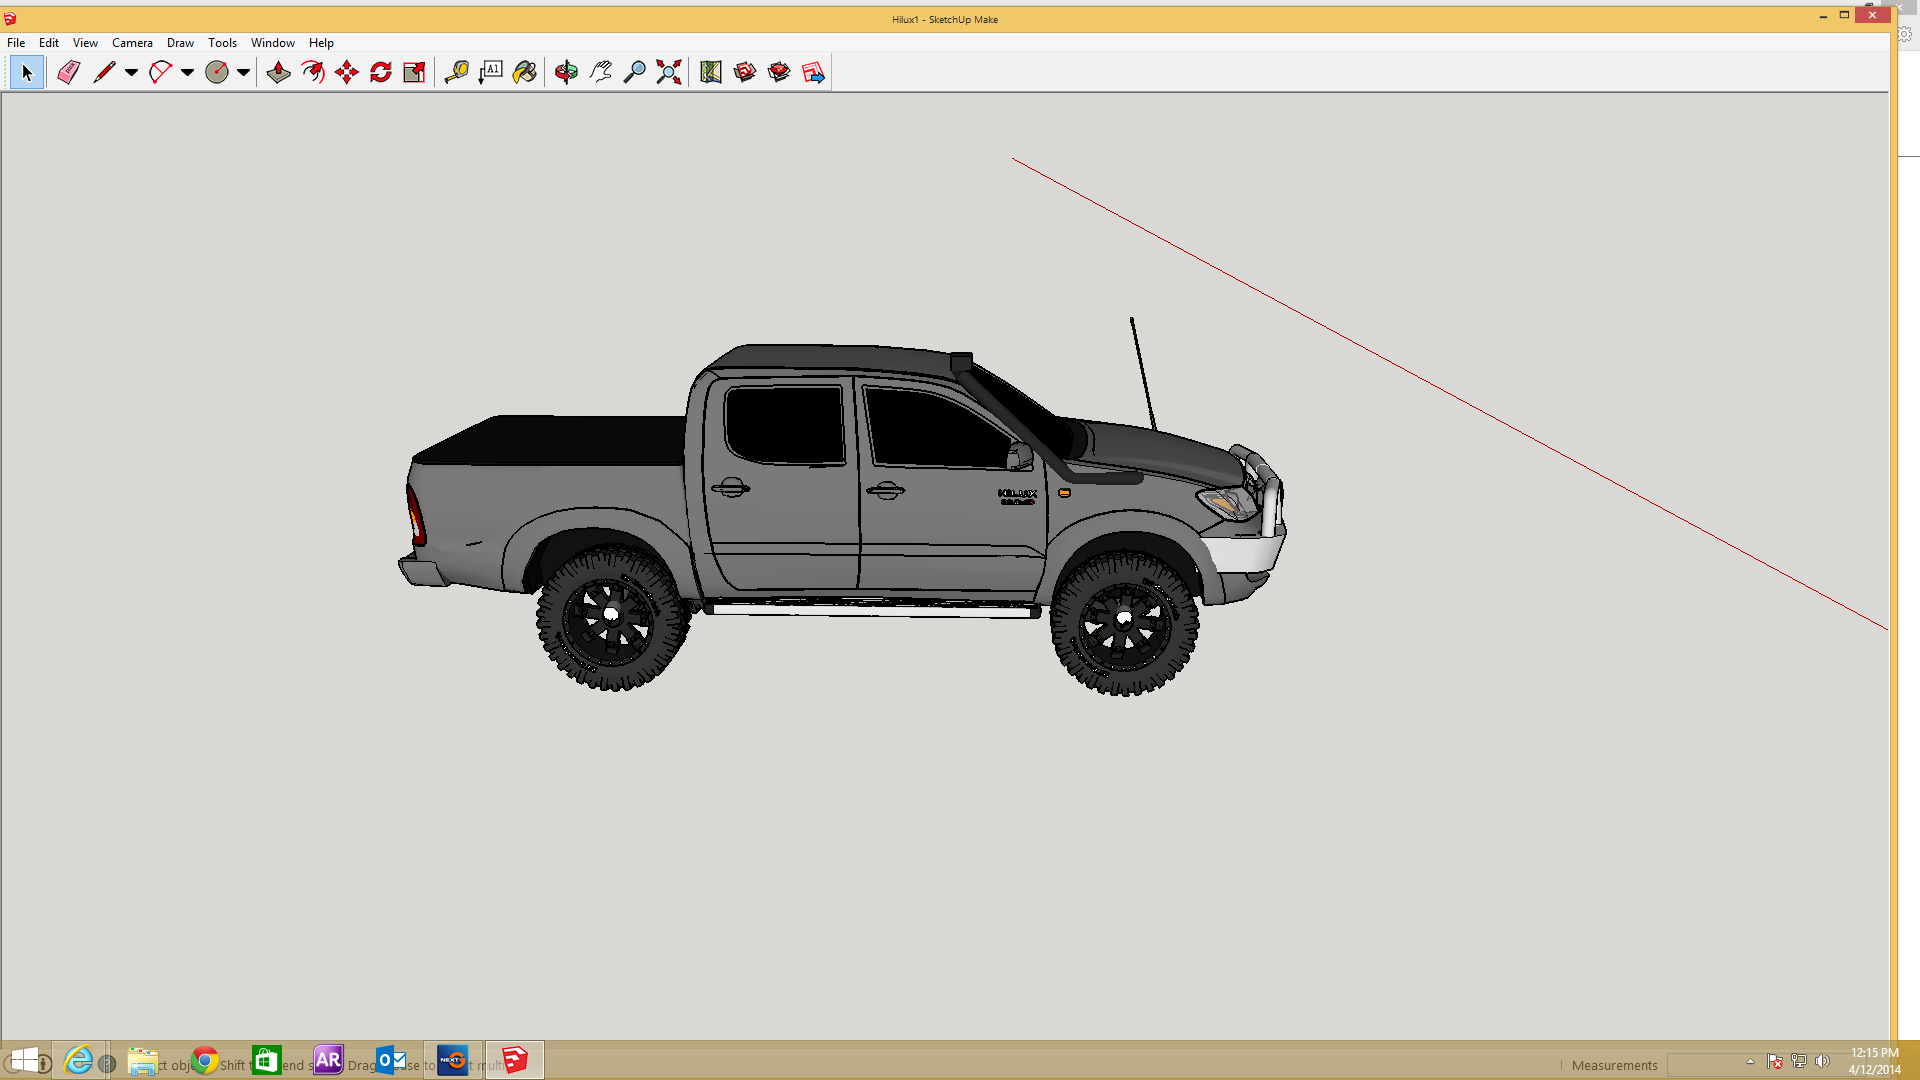Select the Circle shape tool
Screen dimensions: 1920x1080
[x=216, y=72]
